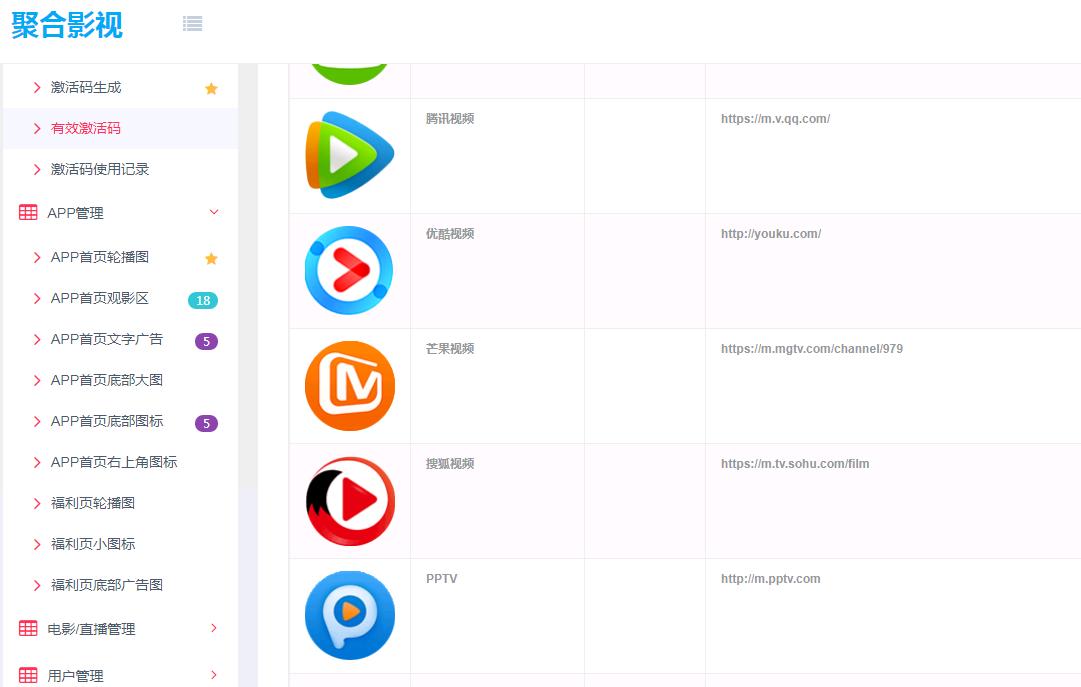Collapse the APP管理 menu section
This screenshot has height=687, width=1081.
213,212
